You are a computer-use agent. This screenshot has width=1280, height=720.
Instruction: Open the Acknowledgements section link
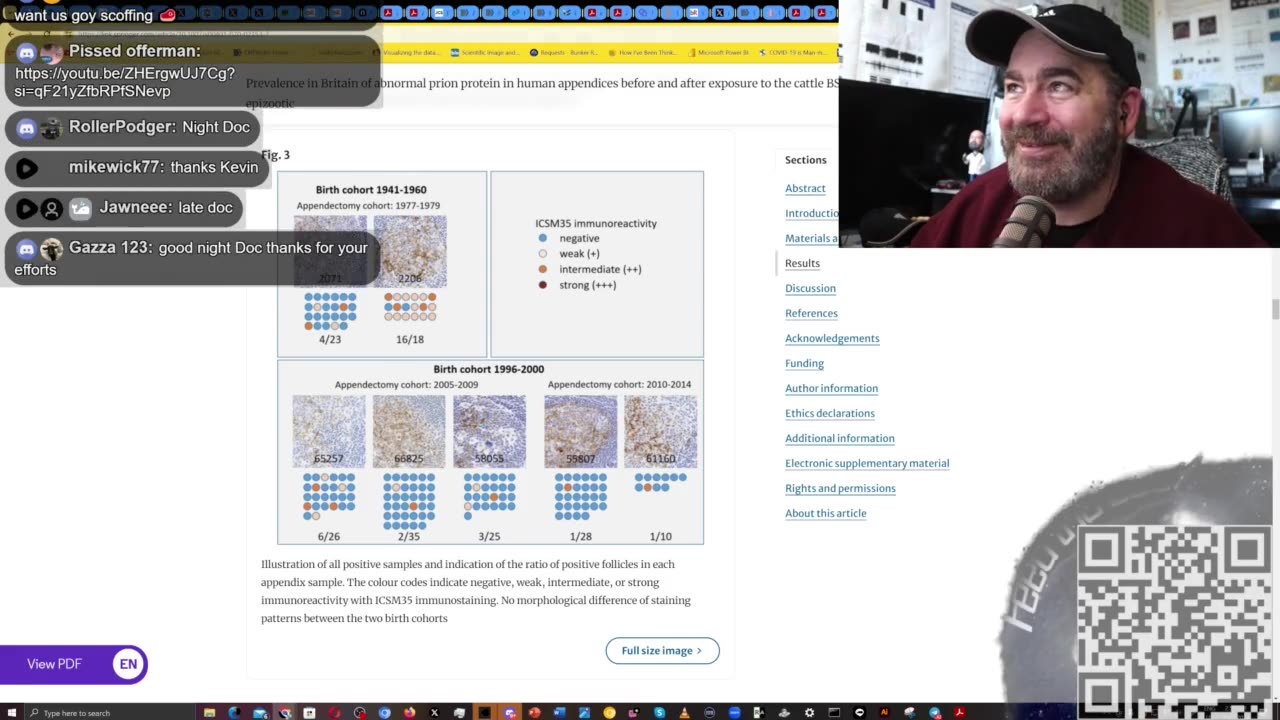pos(832,338)
